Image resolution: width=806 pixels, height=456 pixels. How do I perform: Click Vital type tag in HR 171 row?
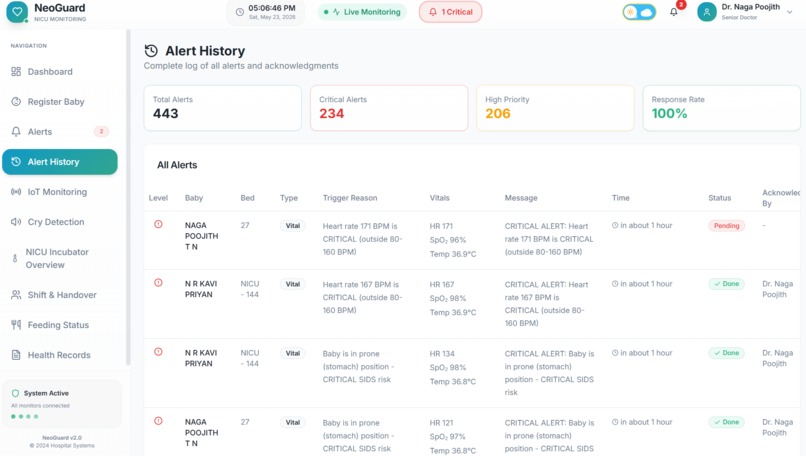tap(292, 226)
